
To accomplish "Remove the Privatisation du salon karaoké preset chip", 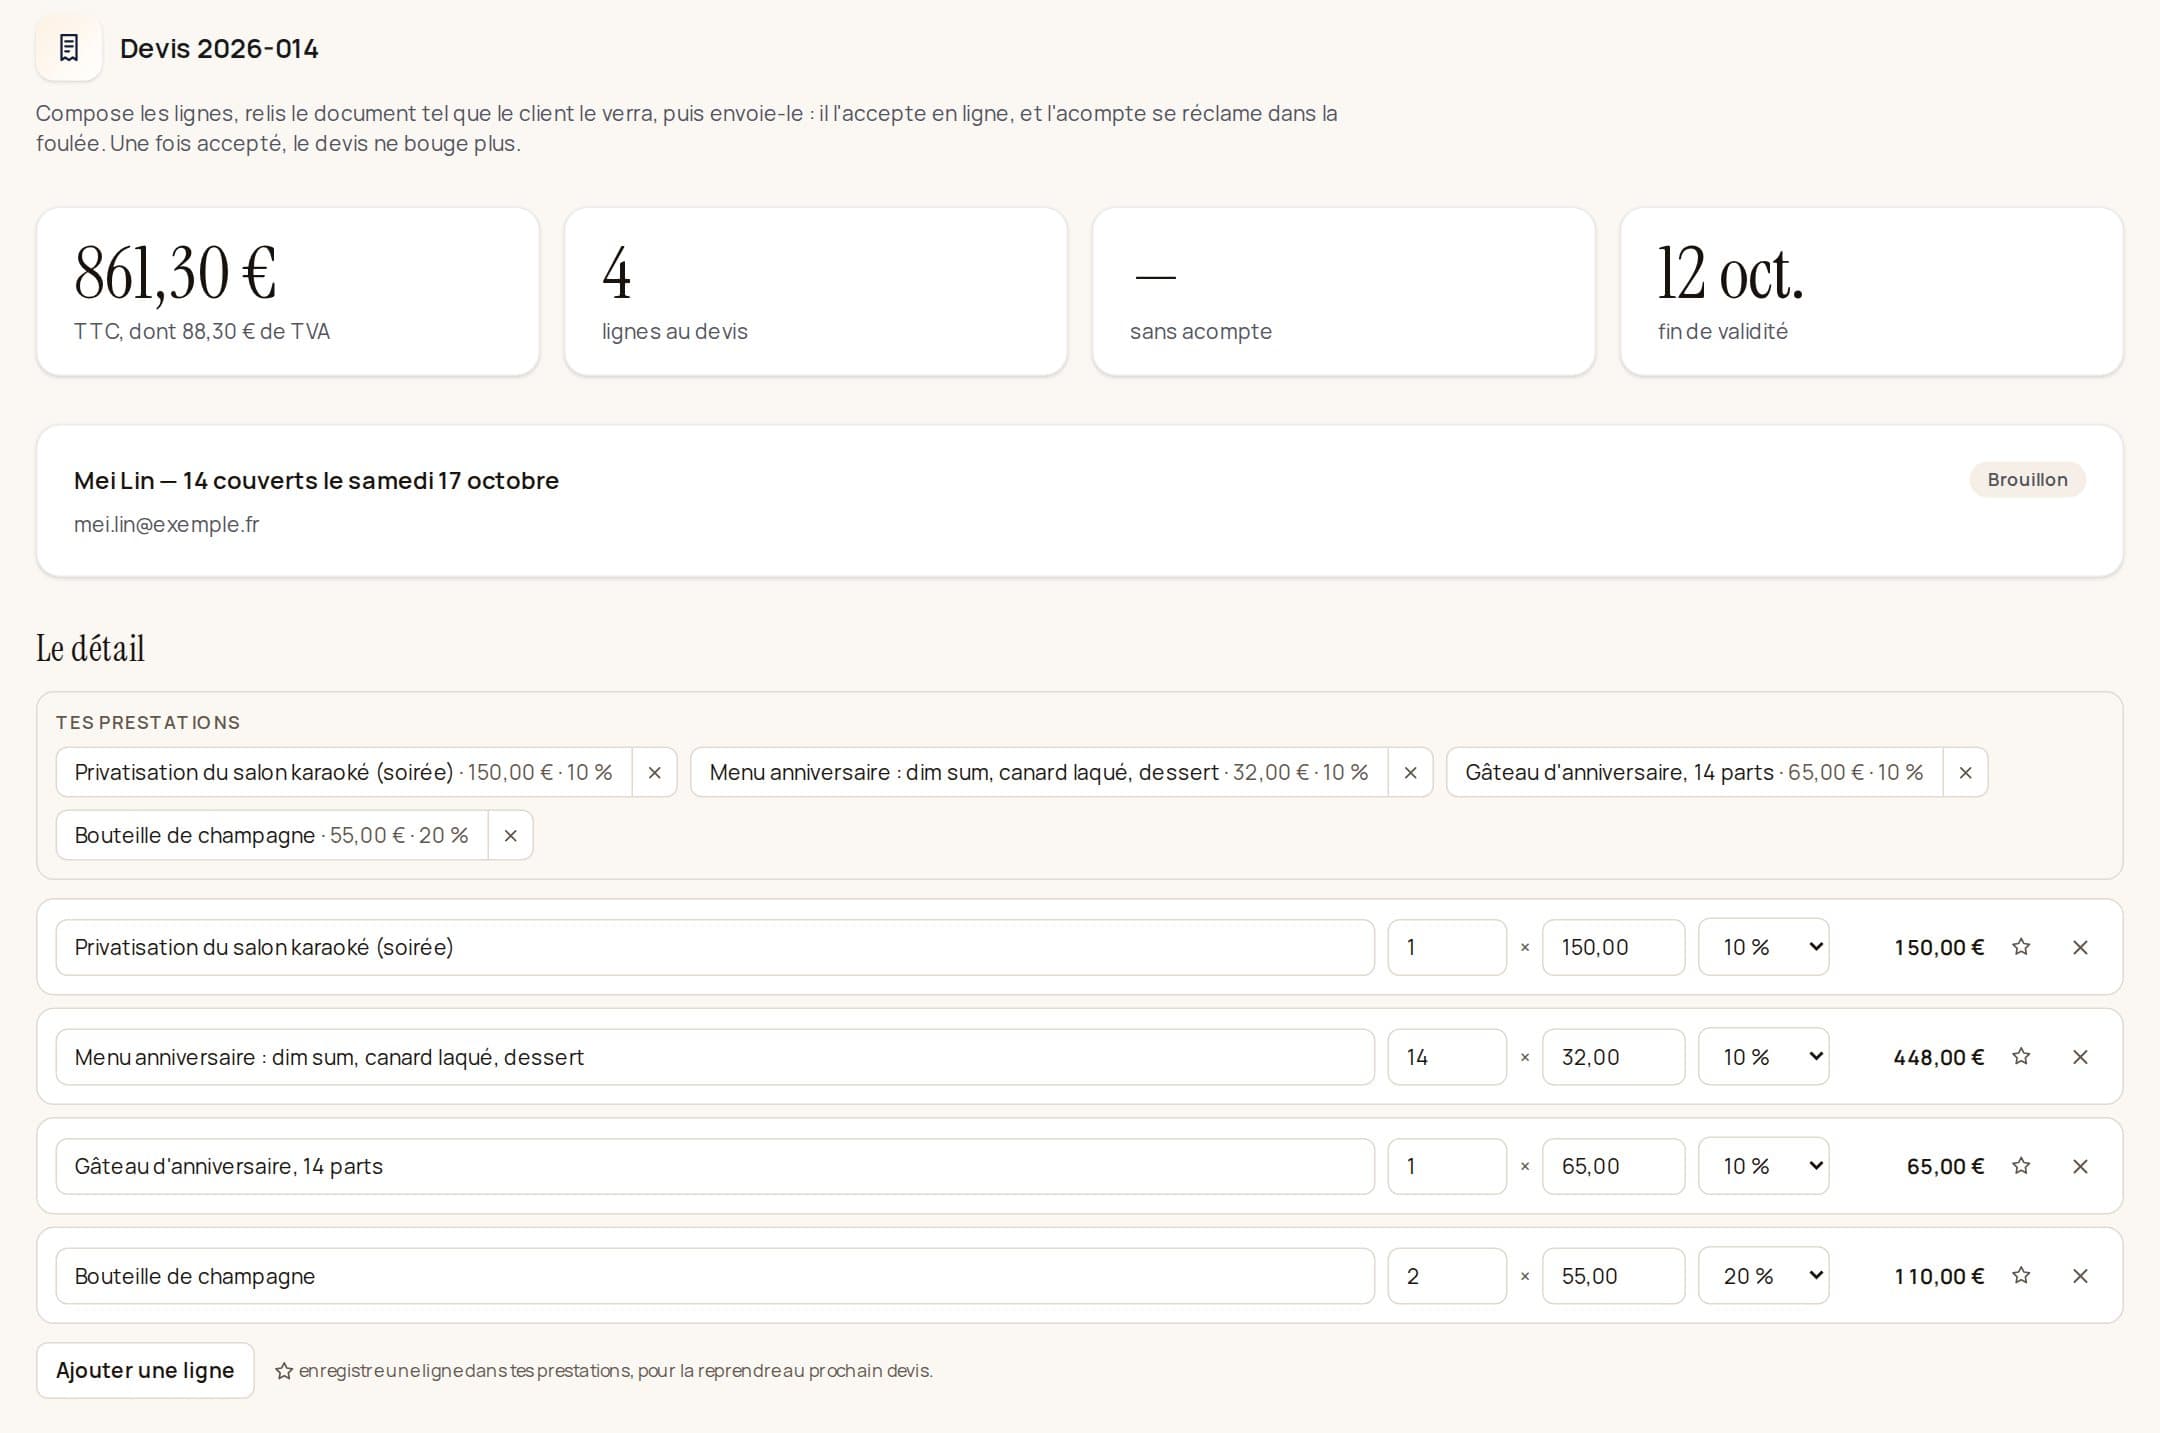I will (x=655, y=772).
